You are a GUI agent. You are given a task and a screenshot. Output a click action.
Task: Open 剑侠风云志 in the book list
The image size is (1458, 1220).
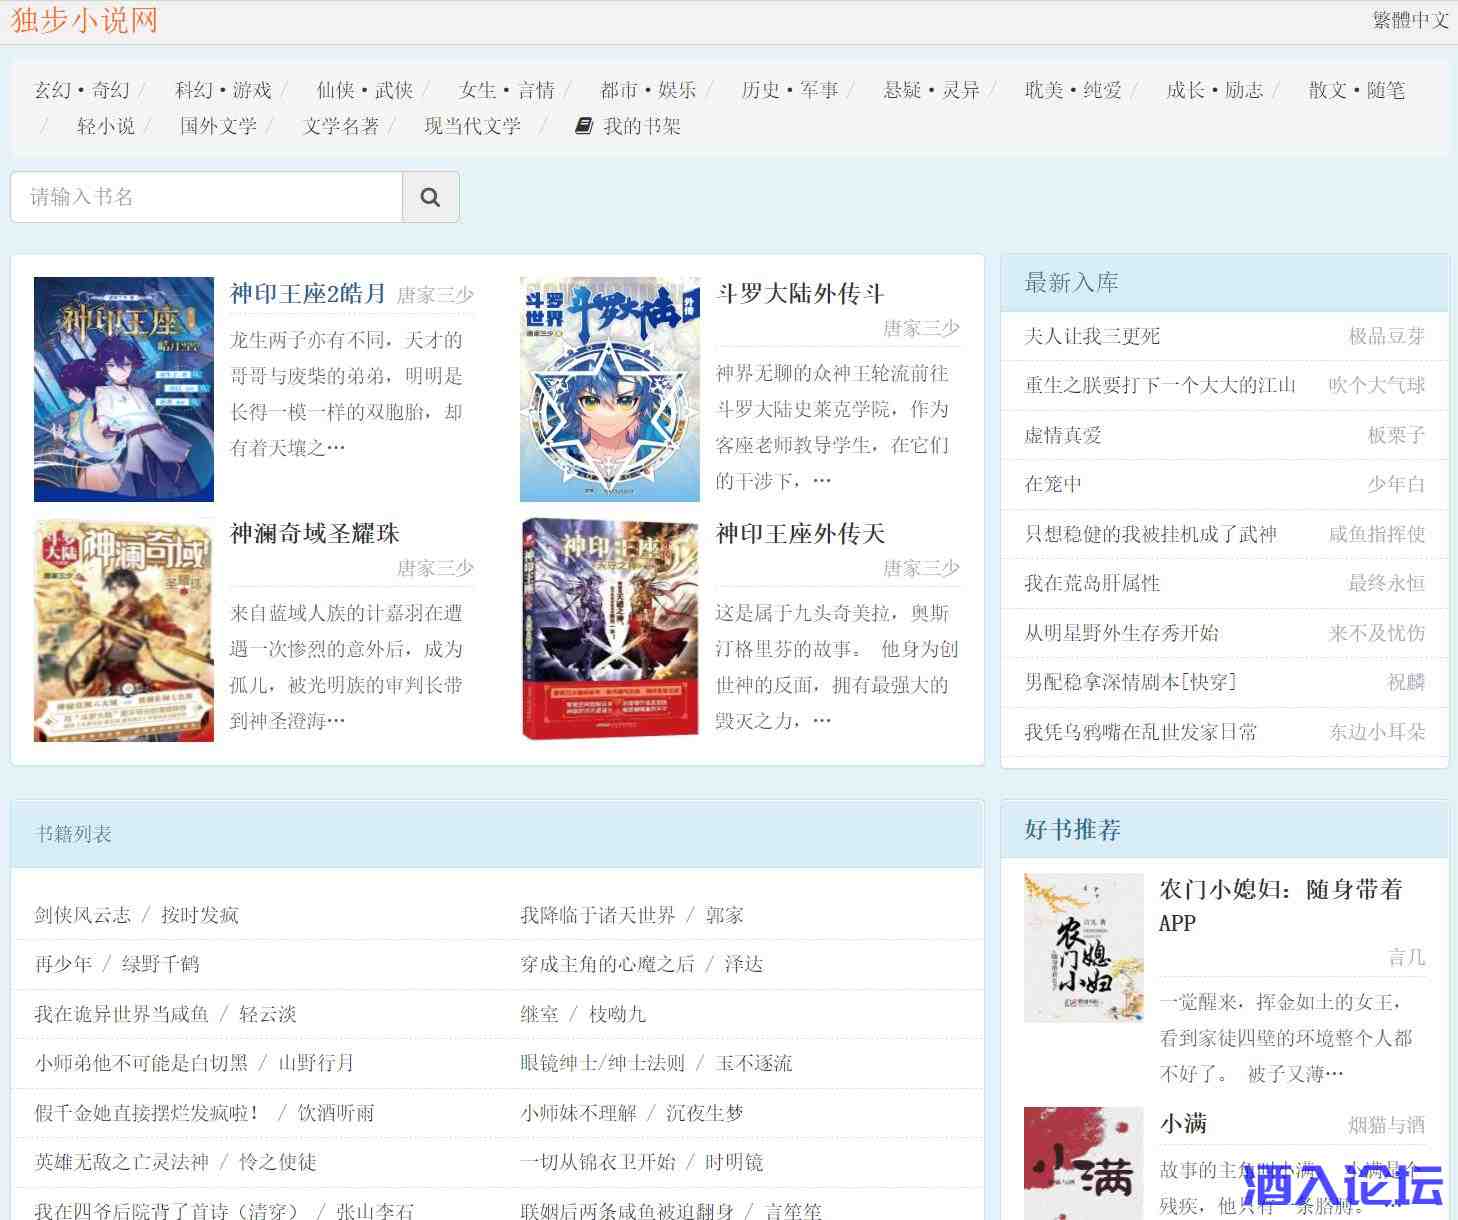82,915
